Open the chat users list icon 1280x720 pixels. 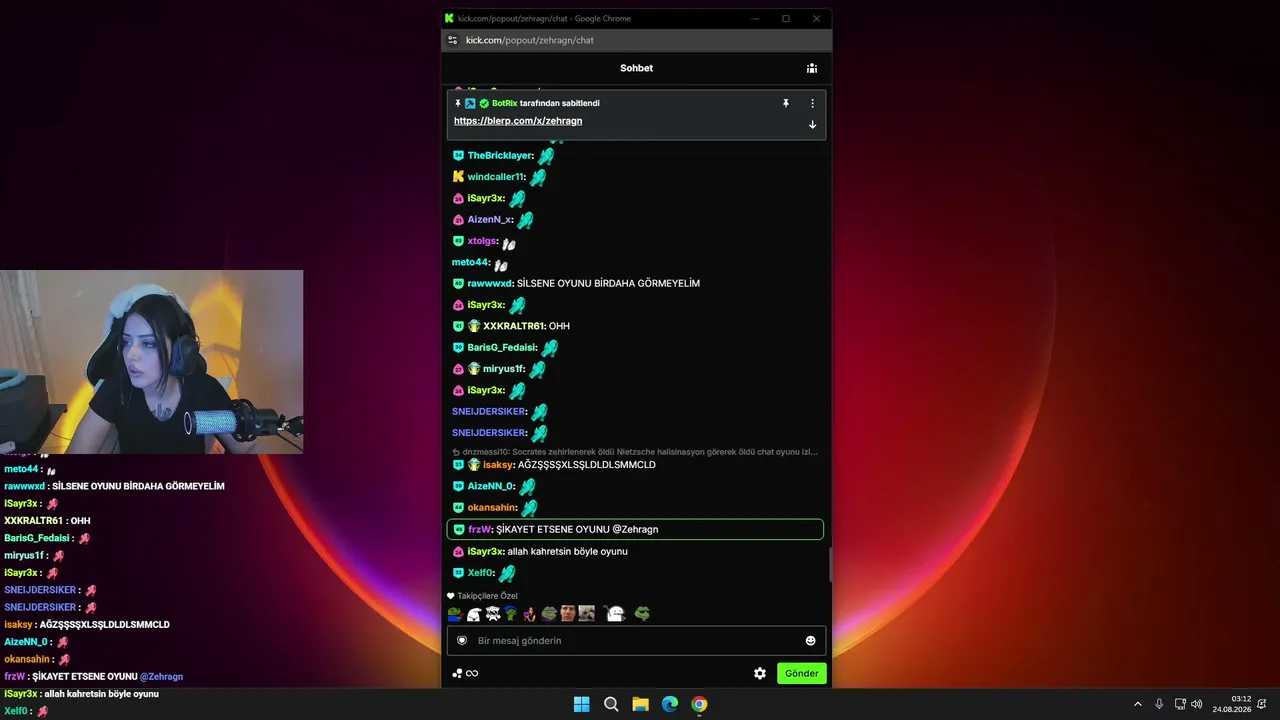pos(812,68)
